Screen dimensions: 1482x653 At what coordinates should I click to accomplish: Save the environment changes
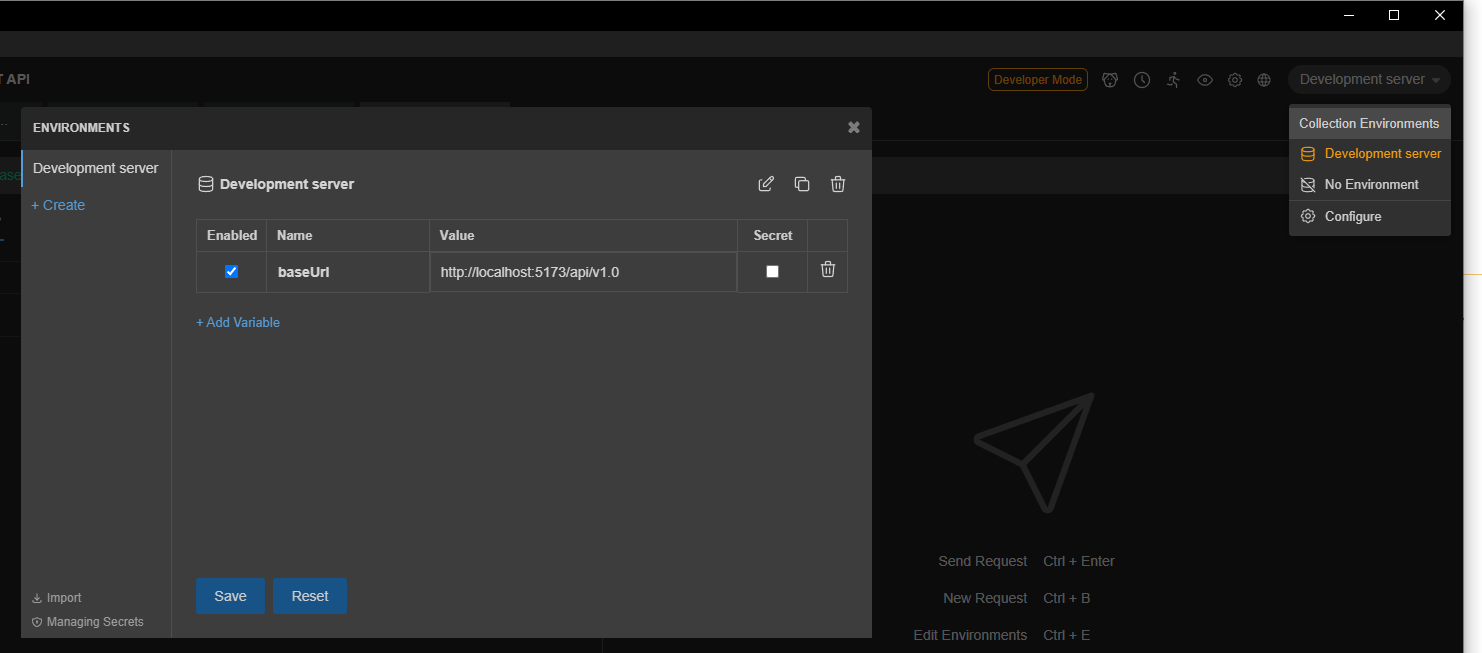230,596
